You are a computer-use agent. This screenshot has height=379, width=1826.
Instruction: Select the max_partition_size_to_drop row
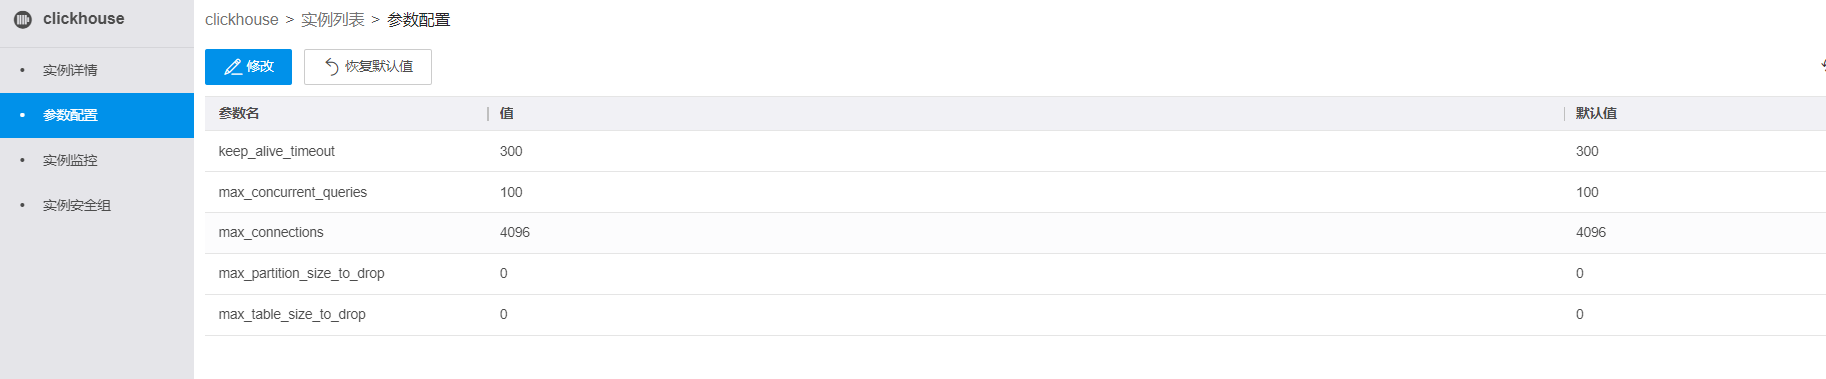pyautogui.click(x=1015, y=274)
